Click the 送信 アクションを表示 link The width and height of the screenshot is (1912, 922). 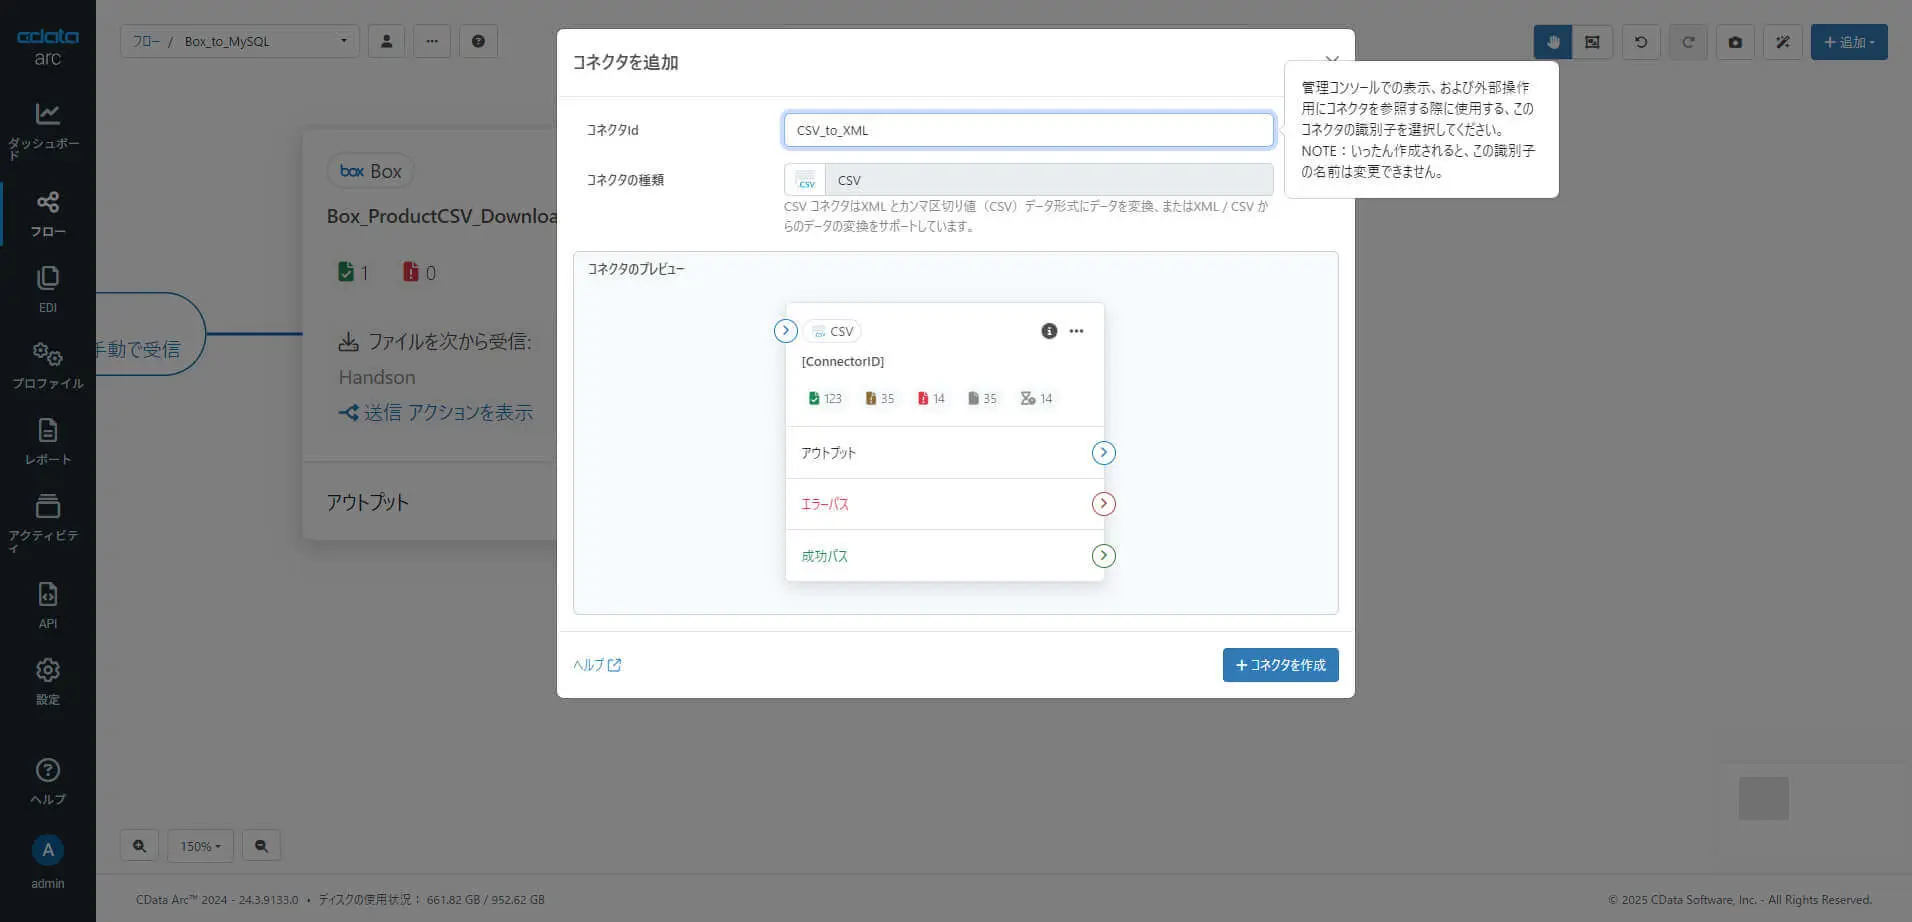tap(436, 412)
